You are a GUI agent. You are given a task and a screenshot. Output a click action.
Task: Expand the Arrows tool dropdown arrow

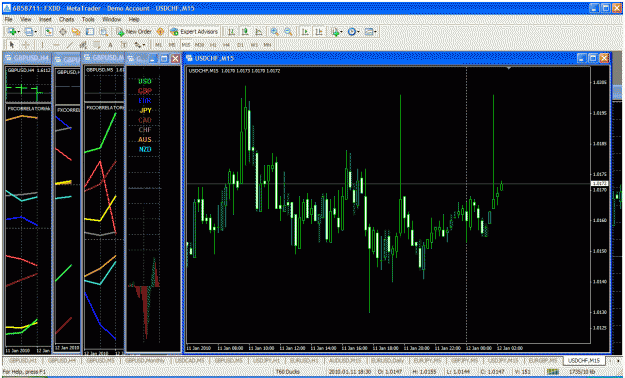pyautogui.click(x=144, y=45)
